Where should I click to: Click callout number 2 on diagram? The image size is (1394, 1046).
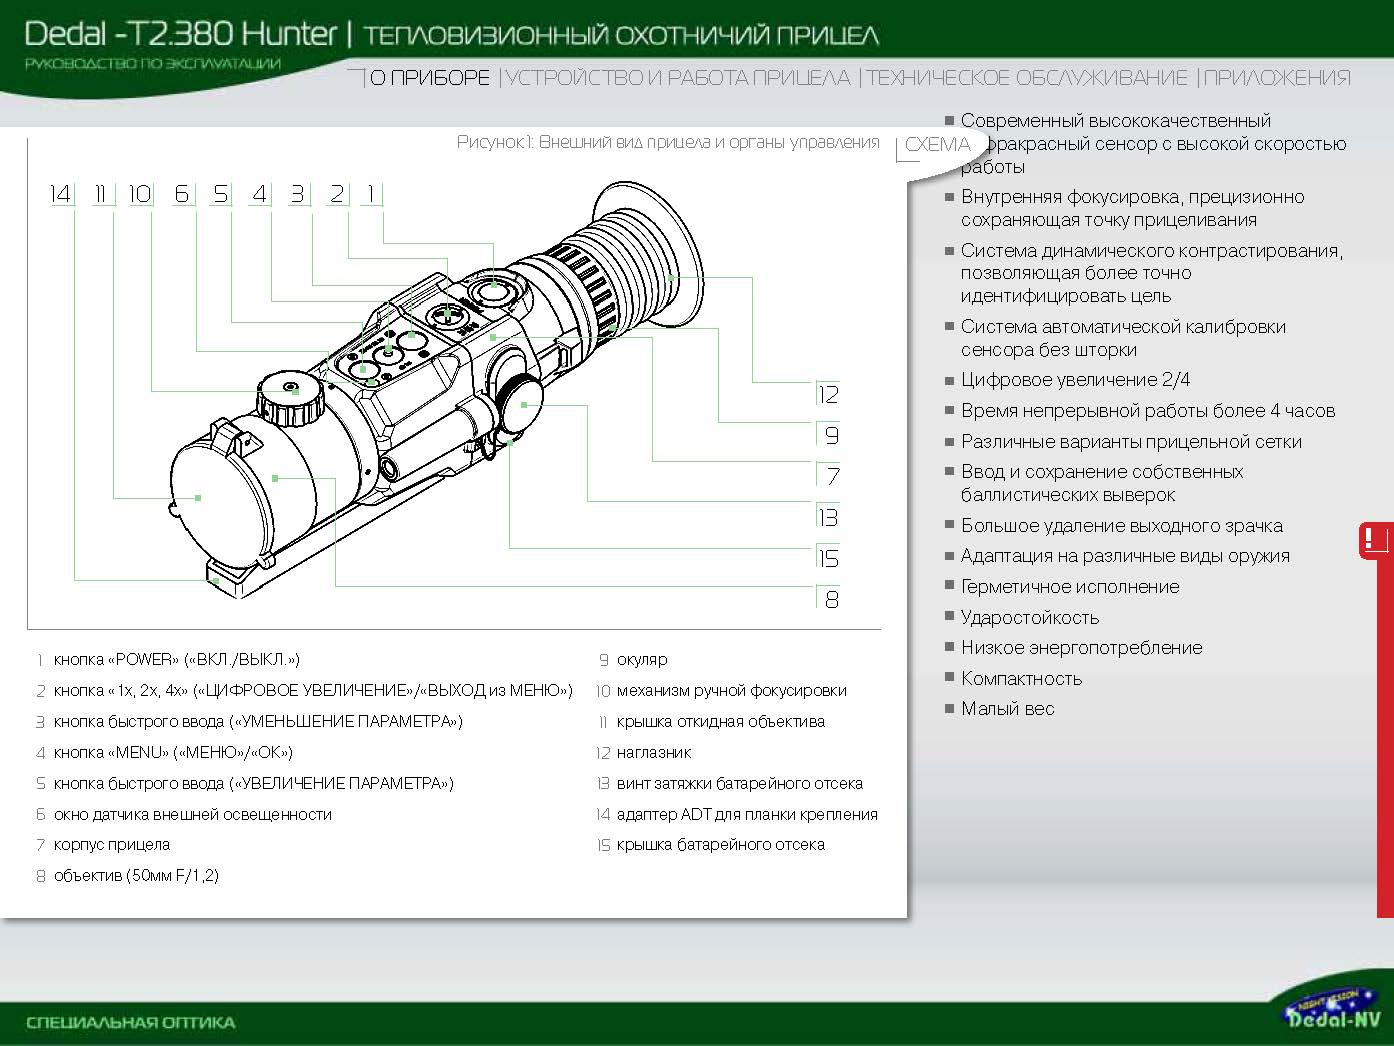point(338,194)
